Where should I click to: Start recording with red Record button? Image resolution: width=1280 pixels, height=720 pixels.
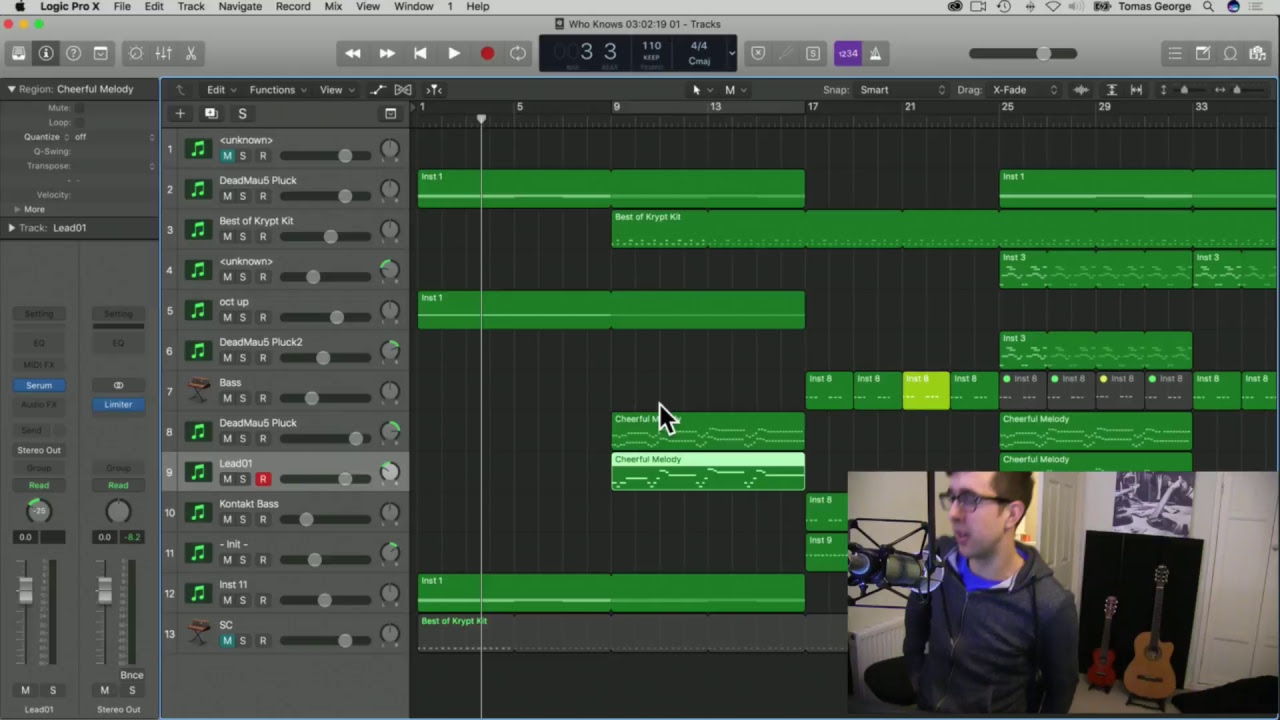(487, 53)
